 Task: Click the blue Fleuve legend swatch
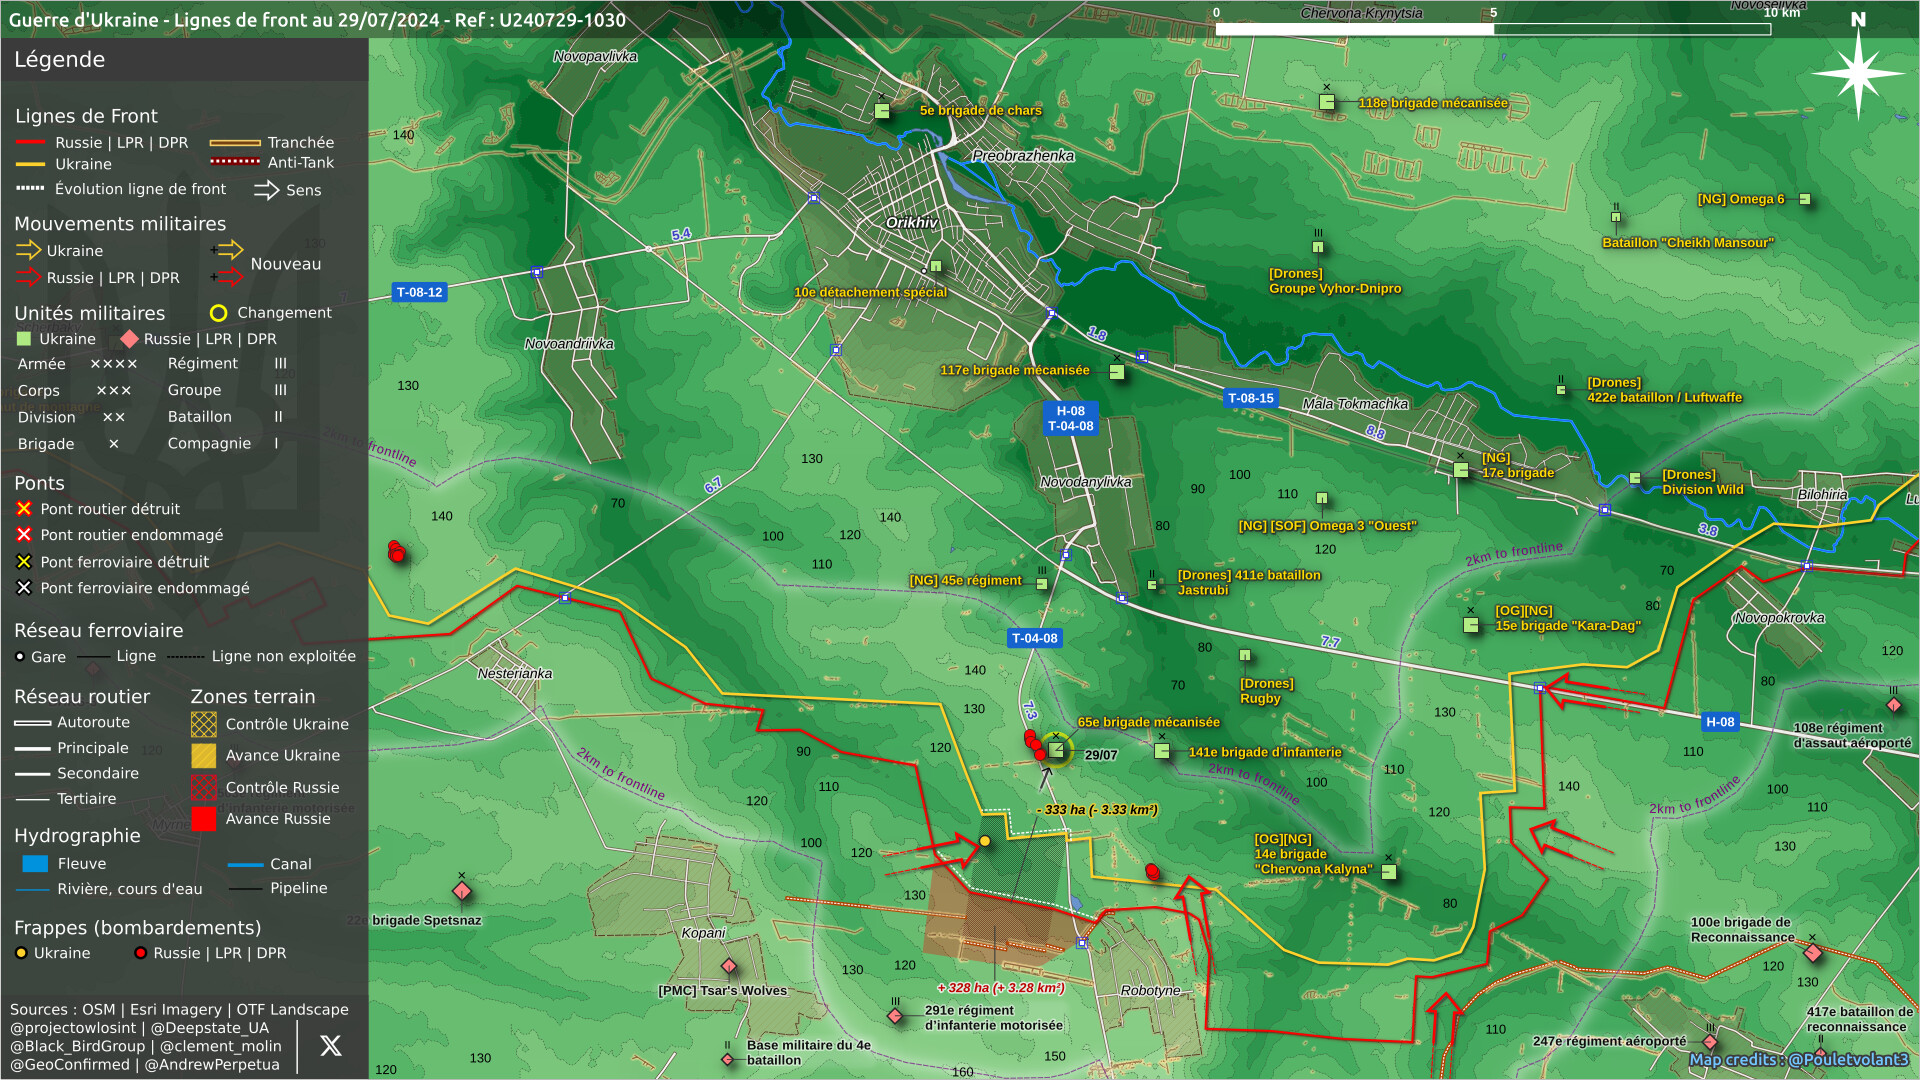(x=35, y=864)
